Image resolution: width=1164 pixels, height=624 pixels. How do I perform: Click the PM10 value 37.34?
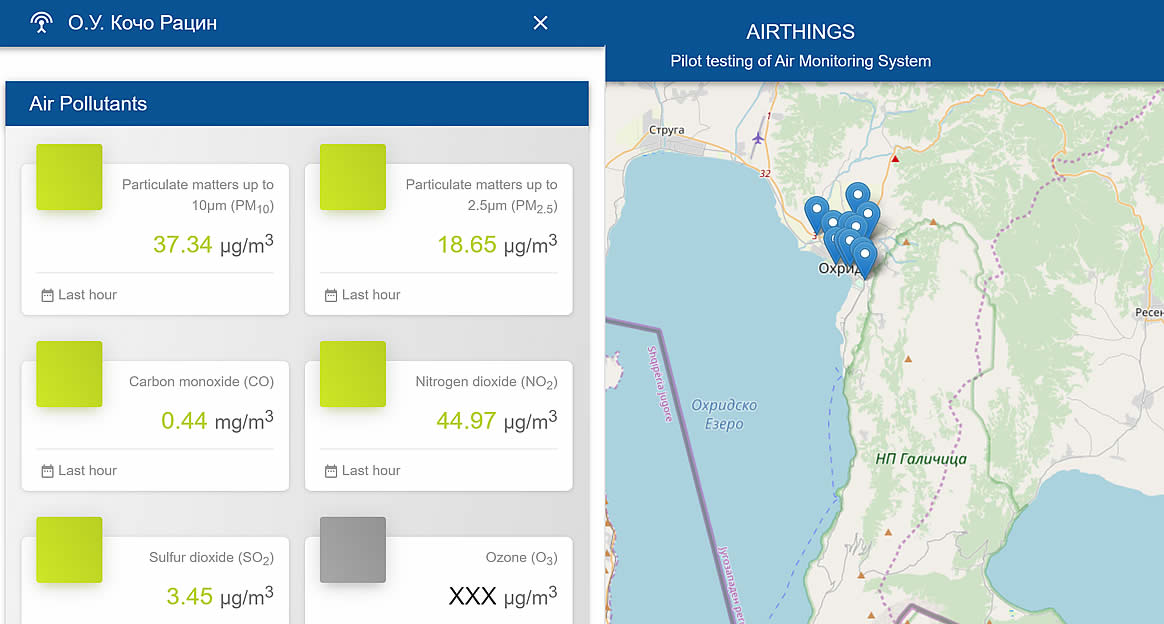pyautogui.click(x=183, y=244)
